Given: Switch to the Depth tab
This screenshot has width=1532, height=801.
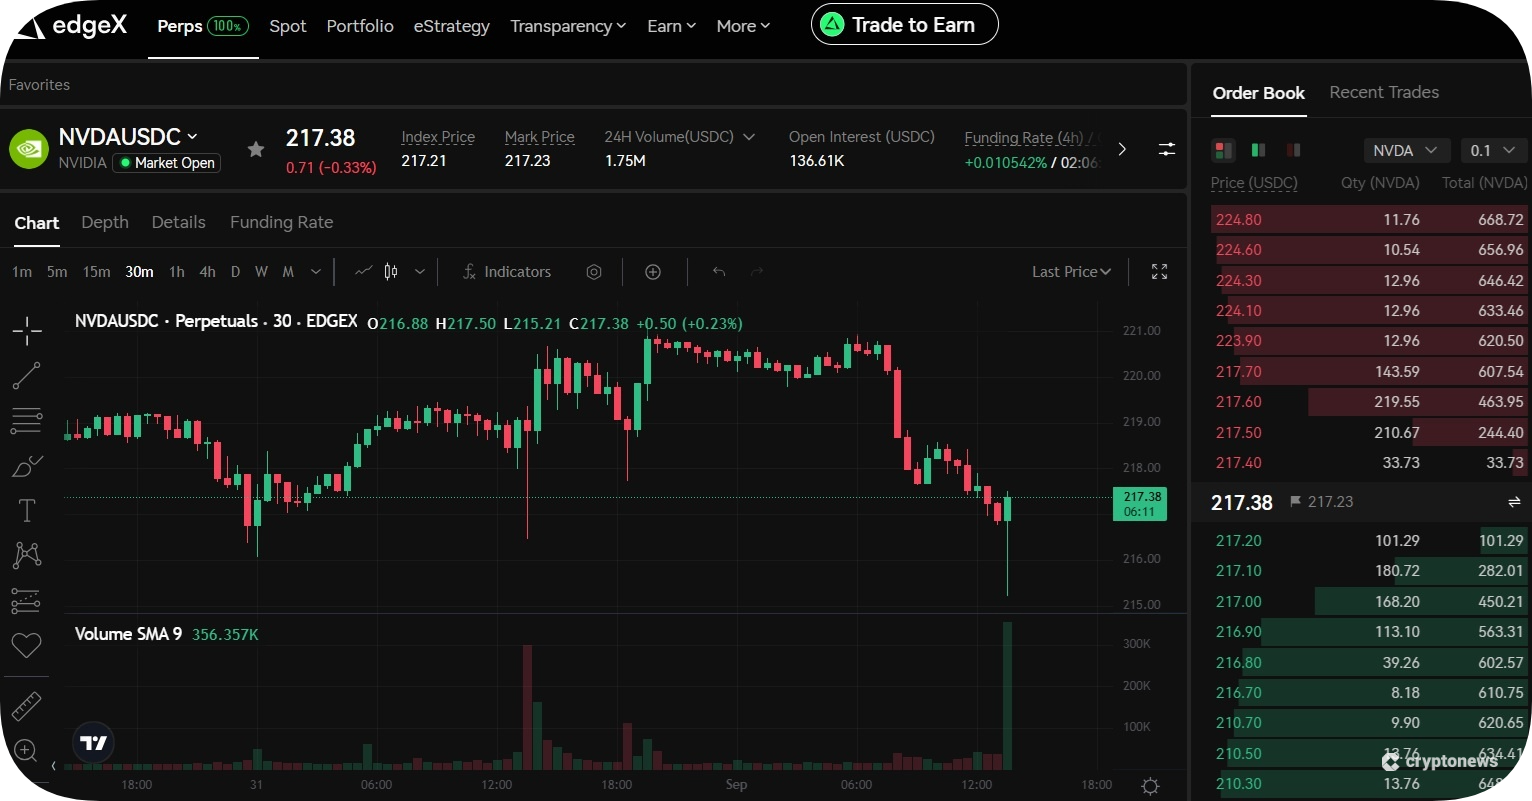Looking at the screenshot, I should point(105,222).
